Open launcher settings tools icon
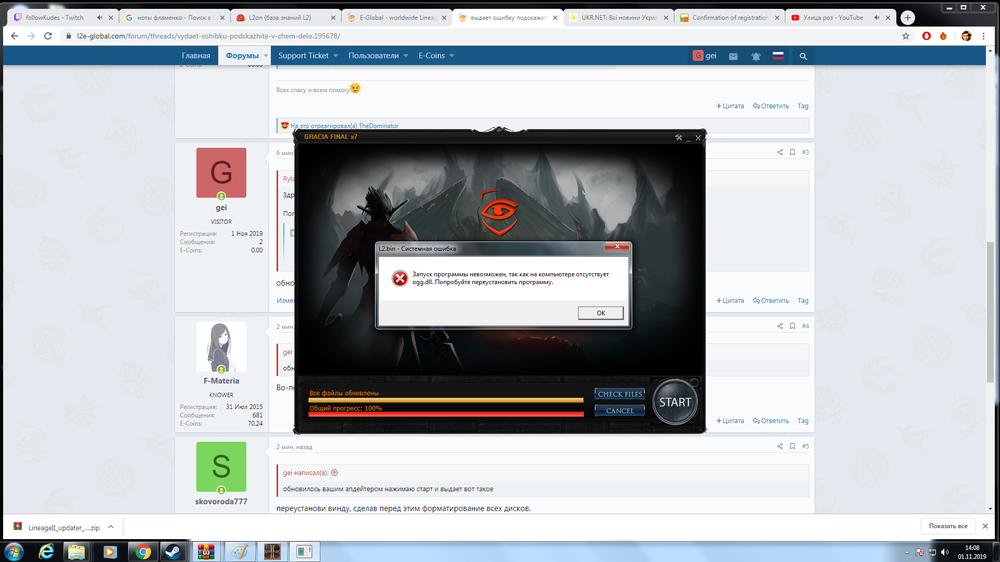 678,137
